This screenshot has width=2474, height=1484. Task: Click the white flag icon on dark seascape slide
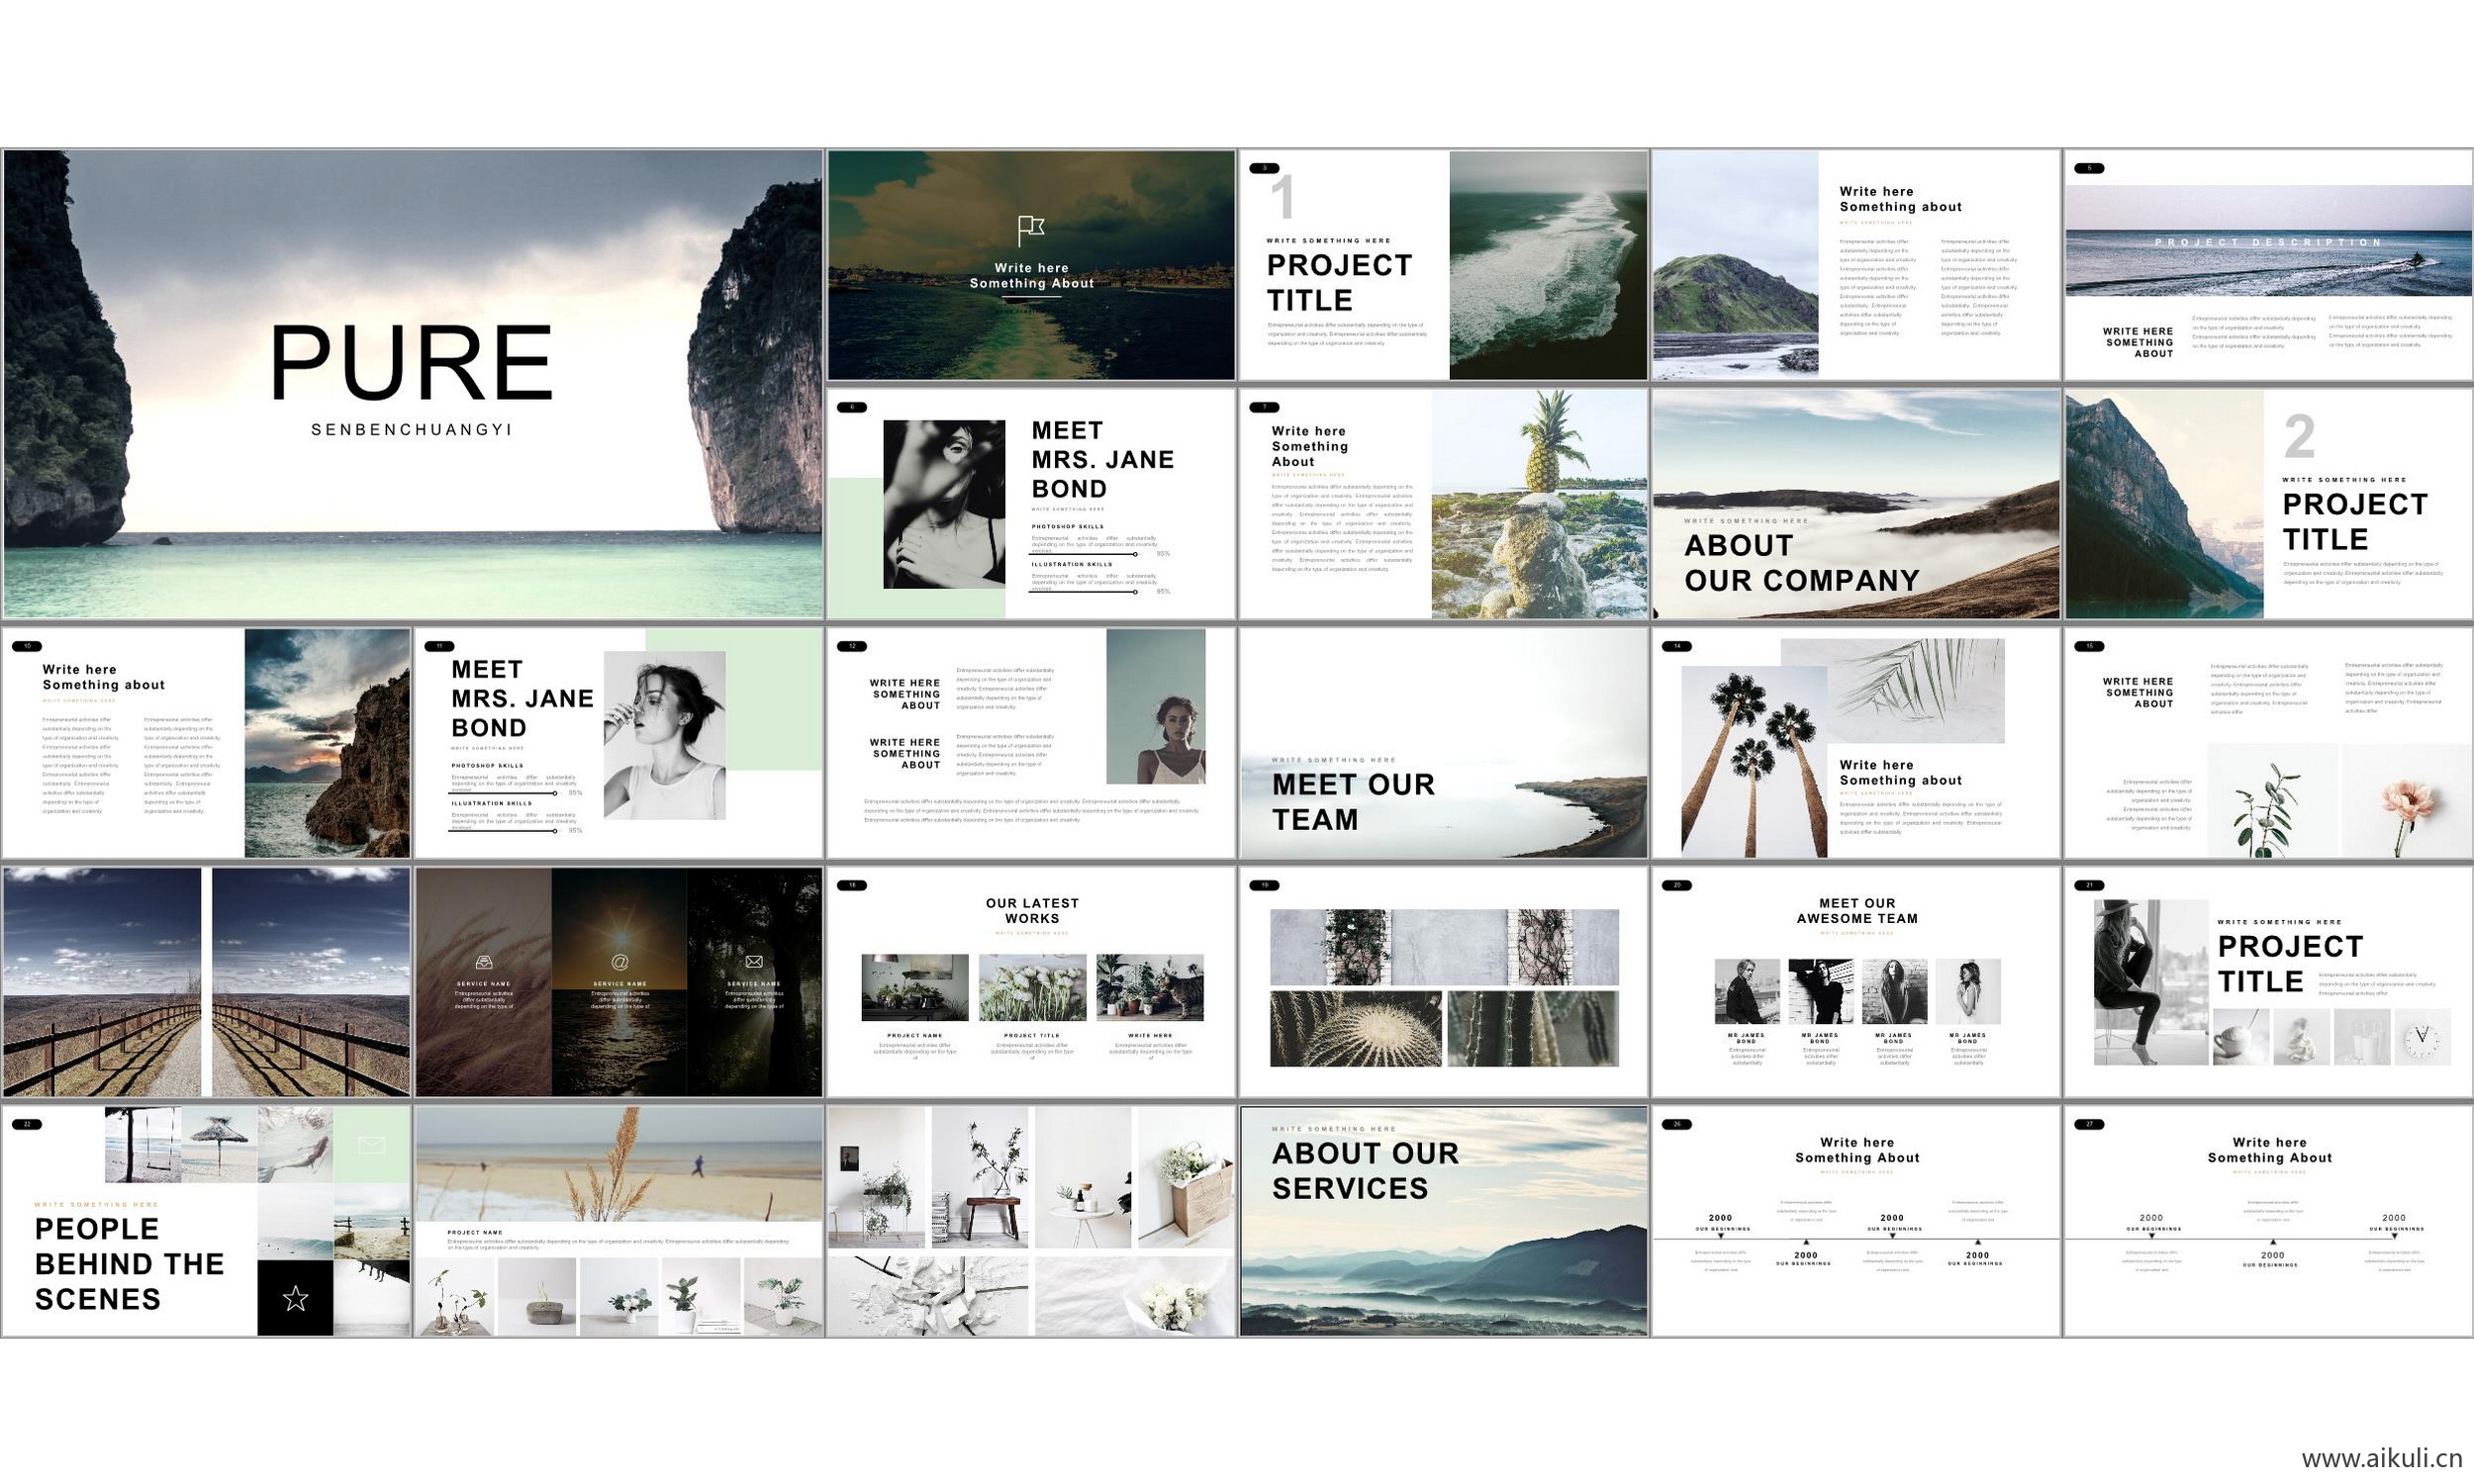click(1030, 230)
